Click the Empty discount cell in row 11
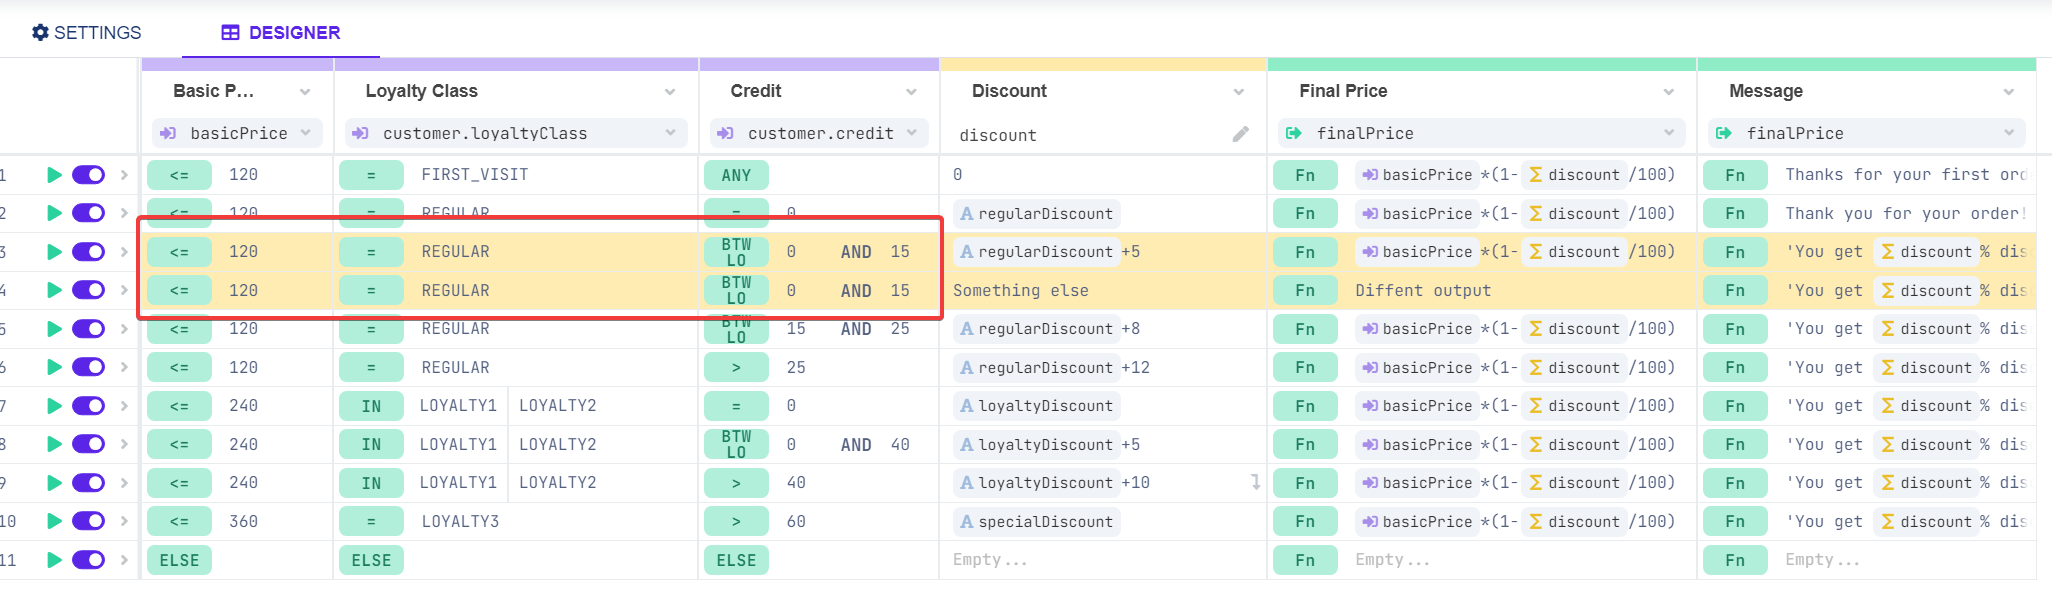The height and width of the screenshot is (601, 2052). (990, 560)
